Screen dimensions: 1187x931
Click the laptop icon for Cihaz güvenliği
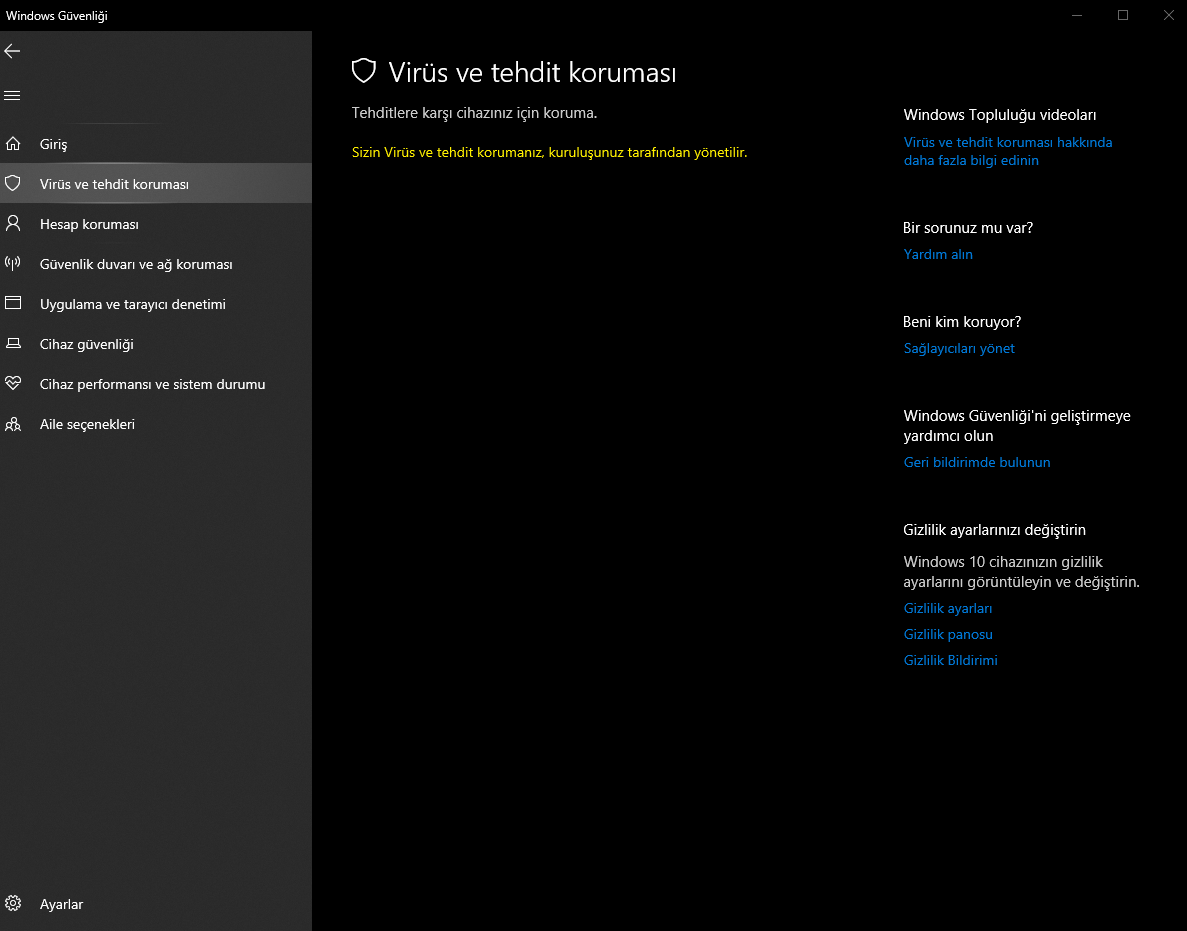13,344
